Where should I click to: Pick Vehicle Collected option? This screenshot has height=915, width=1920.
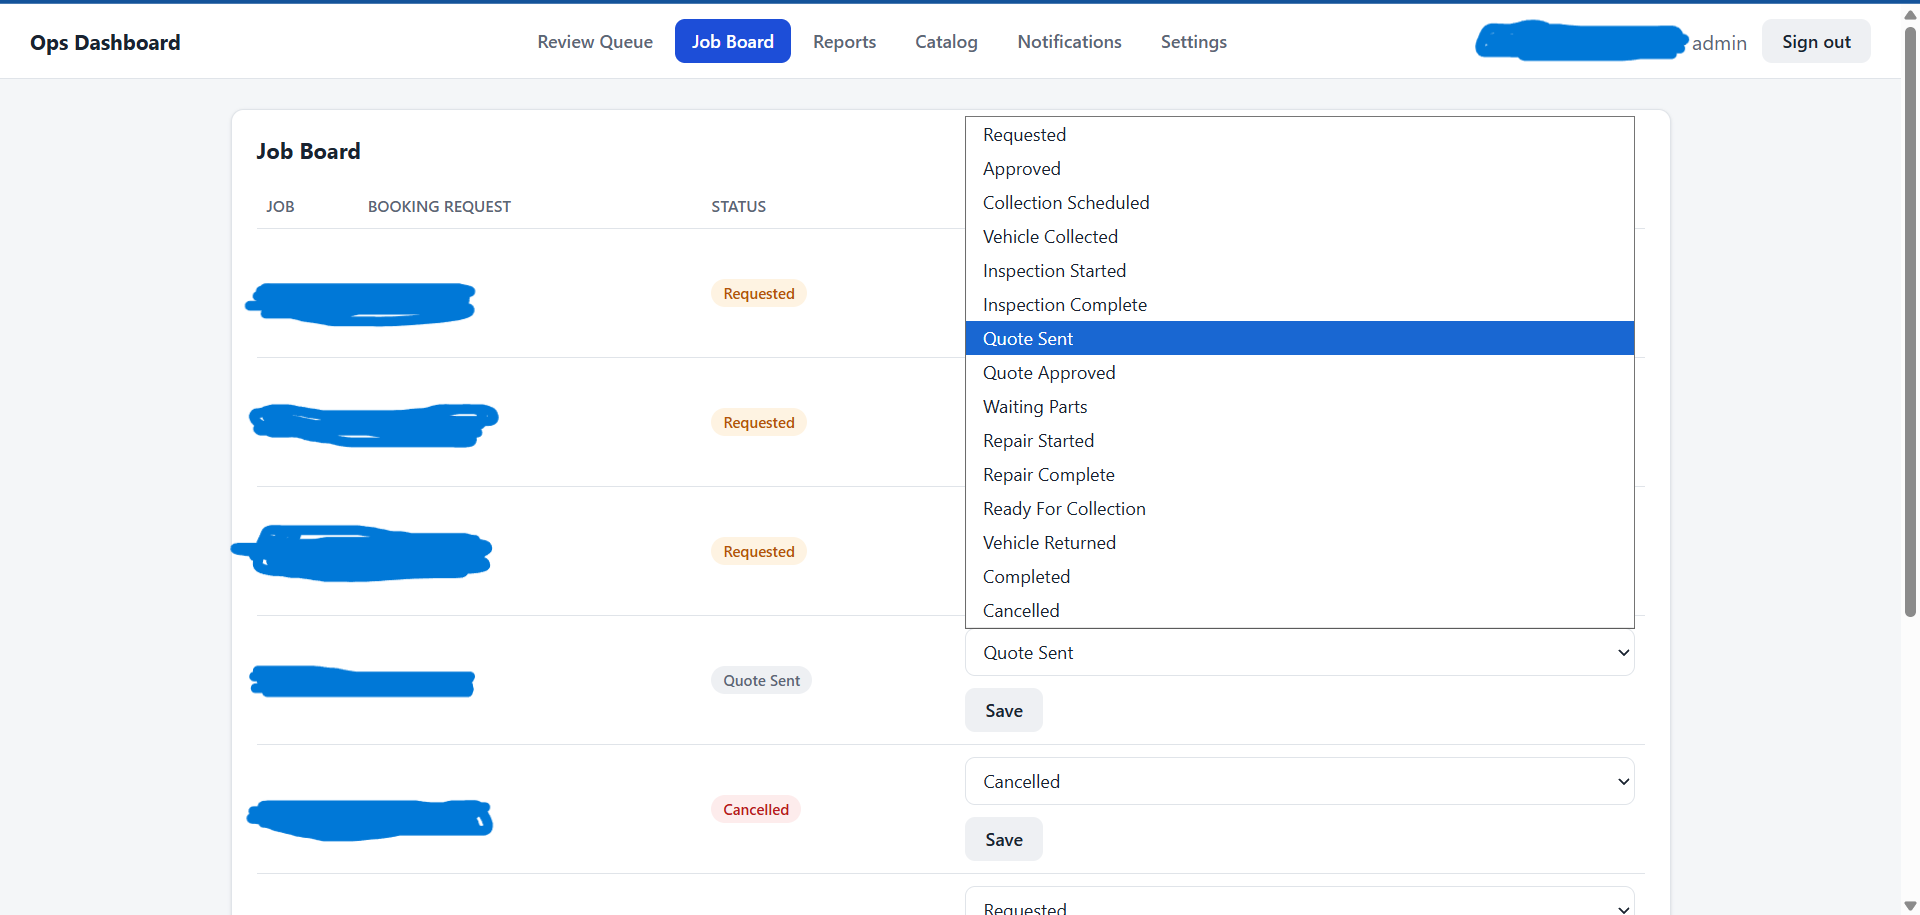point(1299,237)
